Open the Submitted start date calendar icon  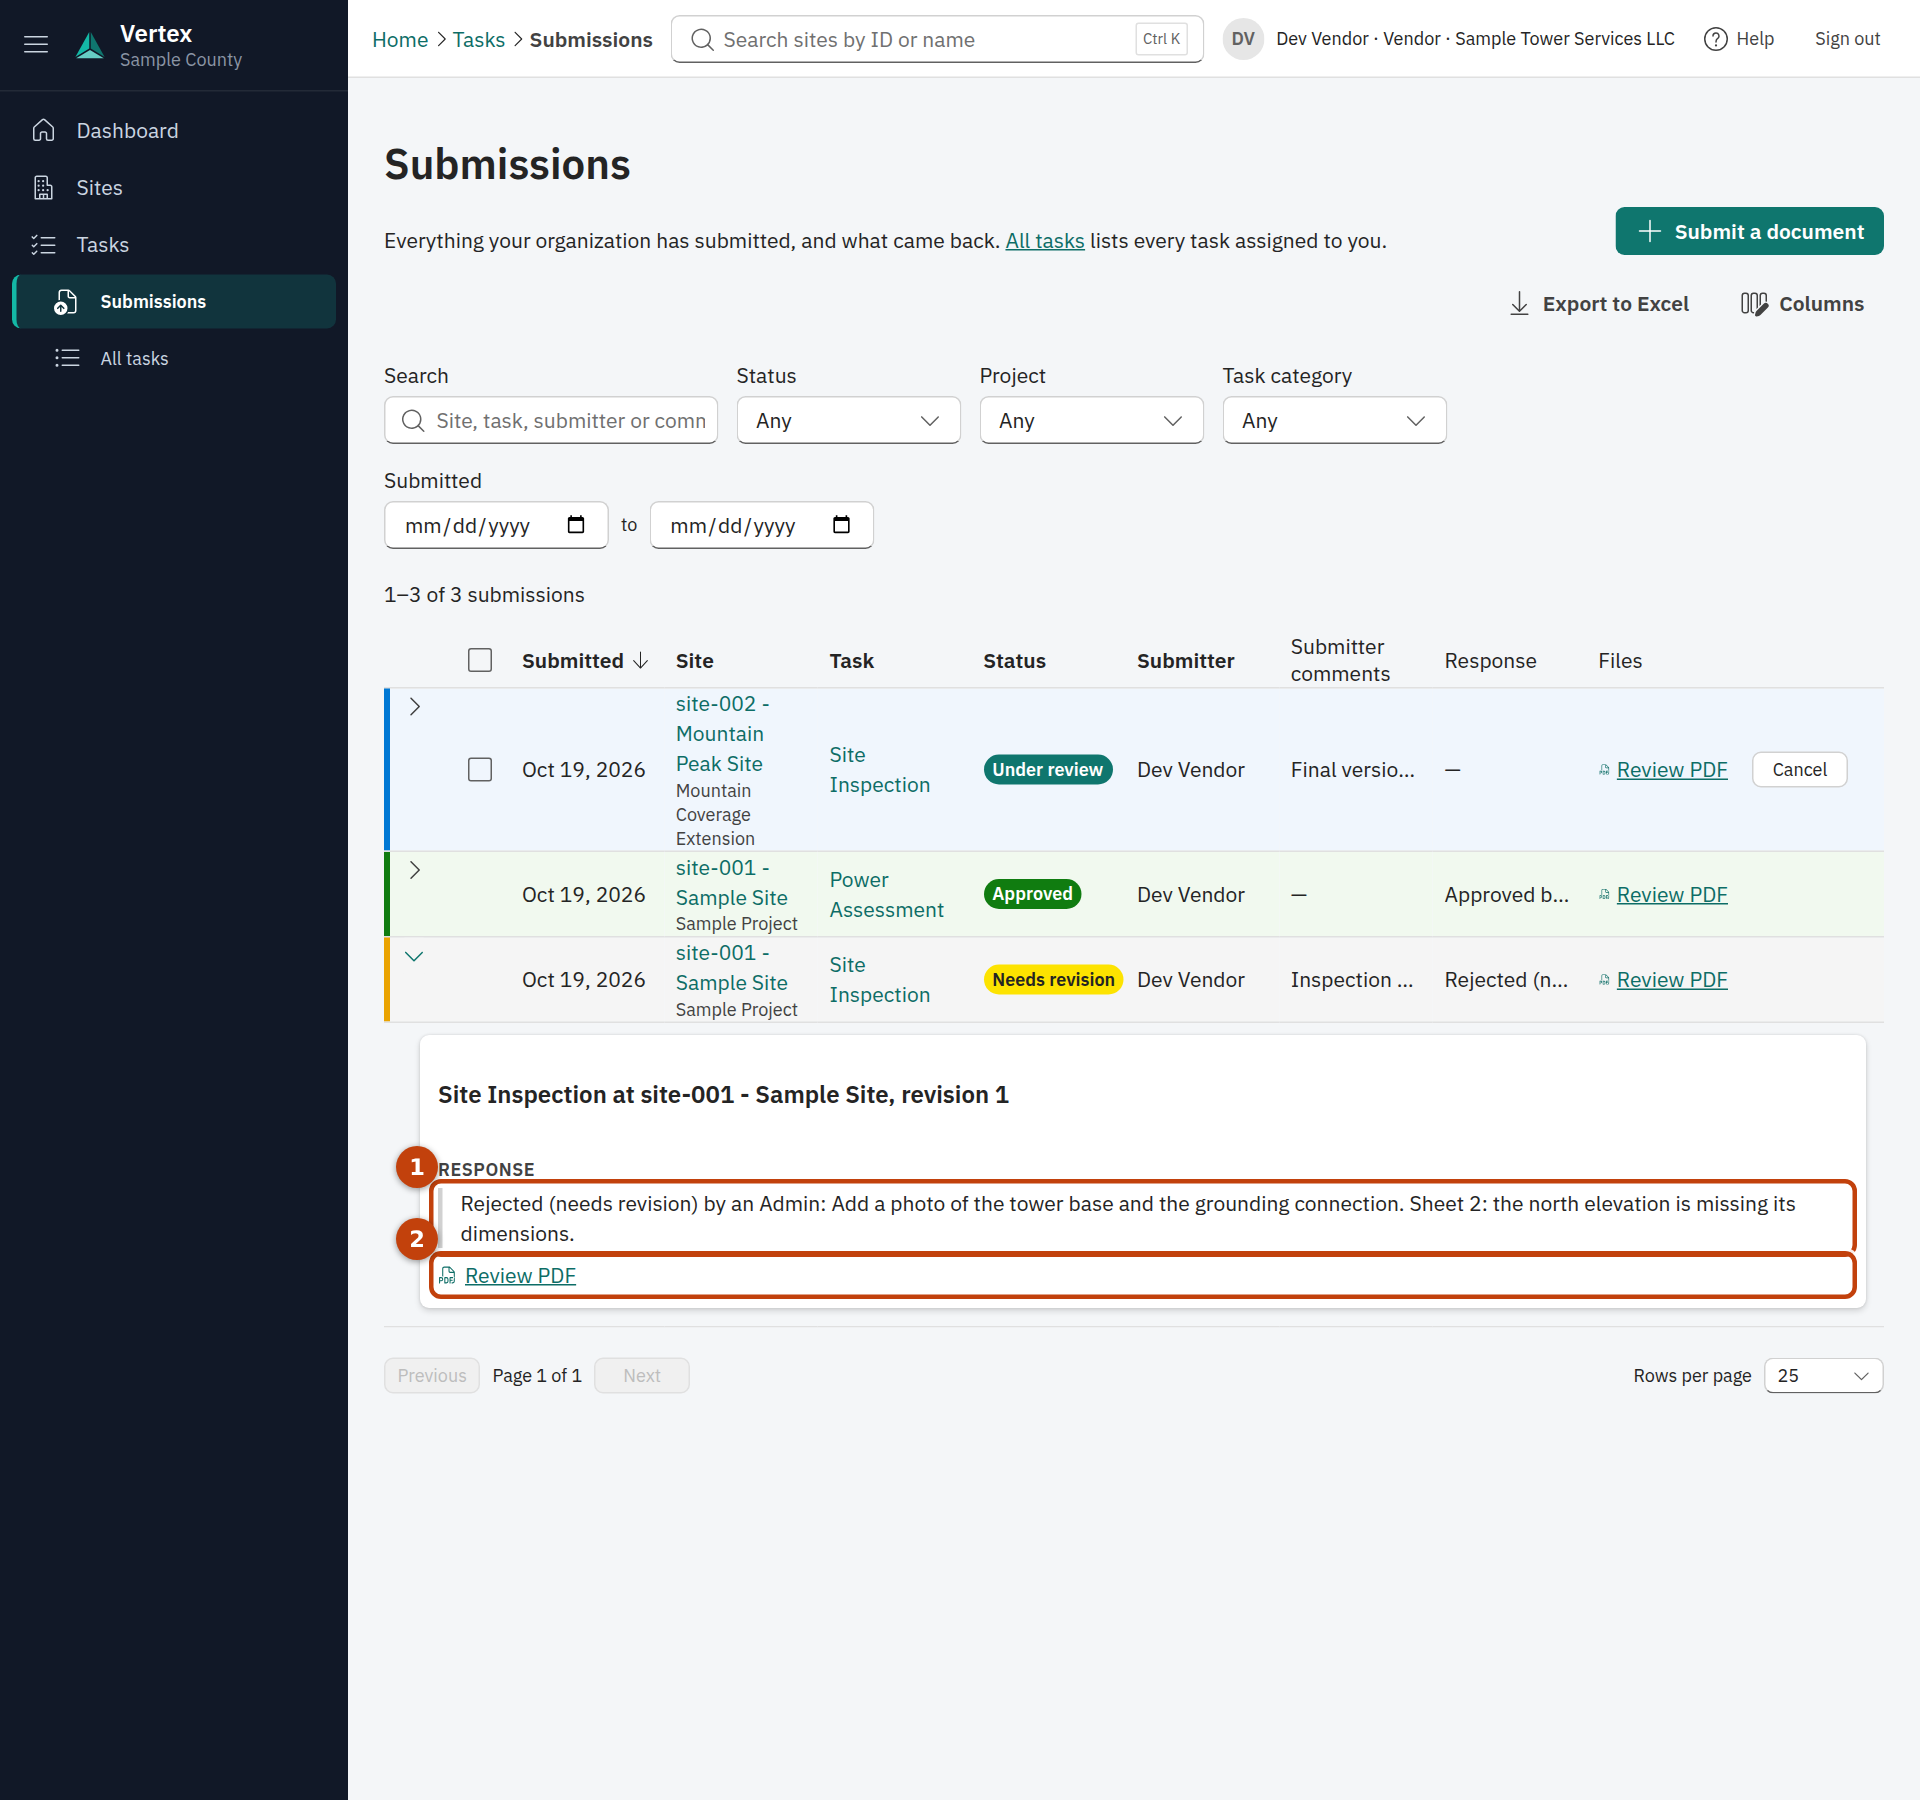(x=576, y=525)
